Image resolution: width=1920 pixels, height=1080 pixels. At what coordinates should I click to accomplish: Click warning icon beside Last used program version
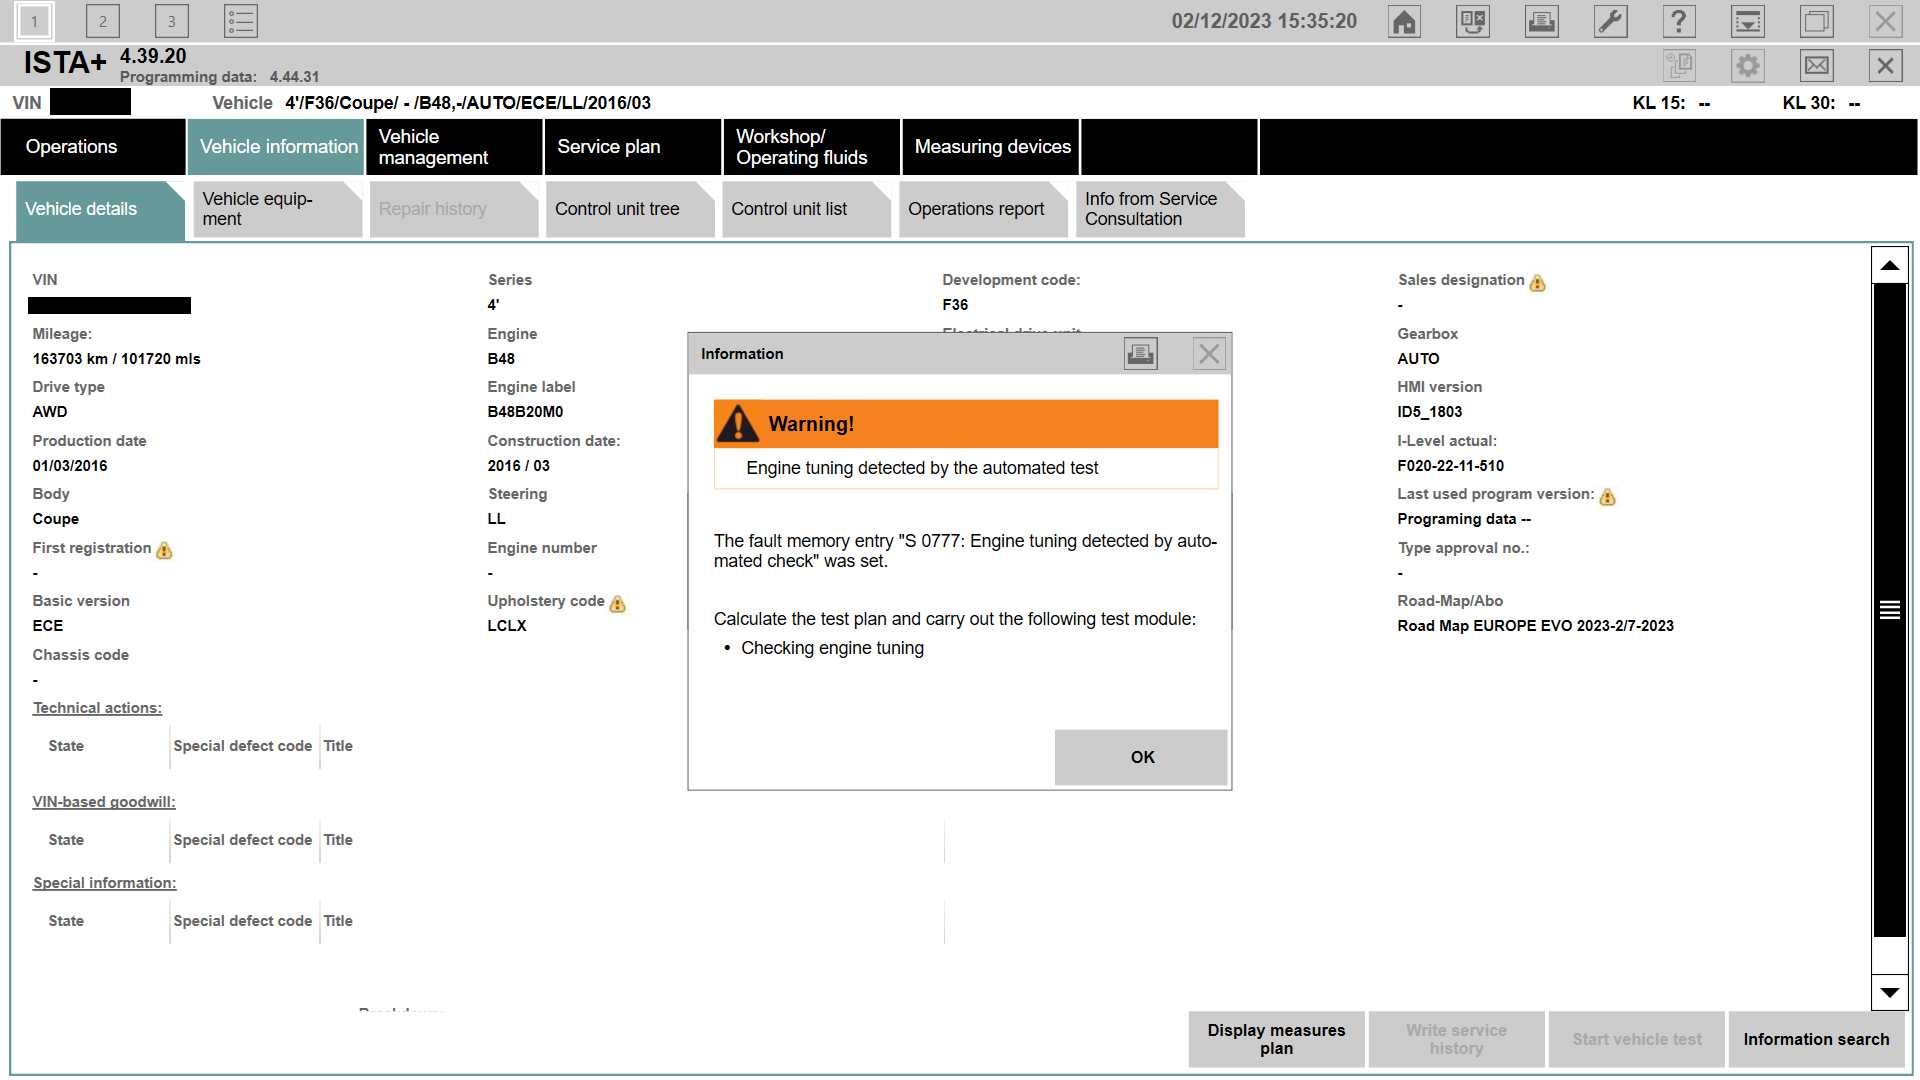[1608, 497]
